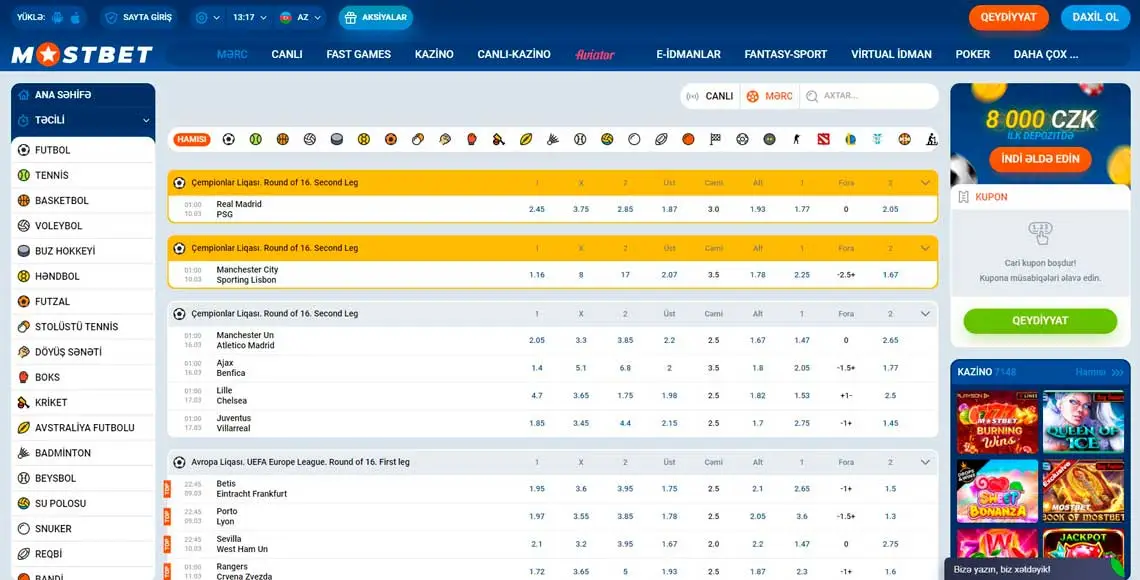Viewport: 1140px width, 580px height.
Task: Click the DAXİL OL login button
Action: (1096, 17)
